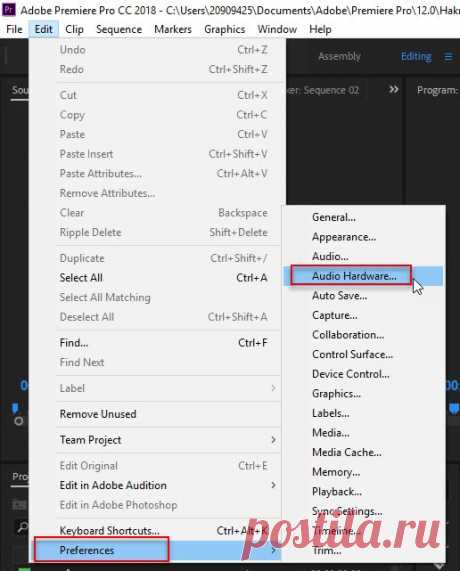Click the search magnifier icon in Project panel
The image size is (460, 571).
pyautogui.click(x=23, y=527)
